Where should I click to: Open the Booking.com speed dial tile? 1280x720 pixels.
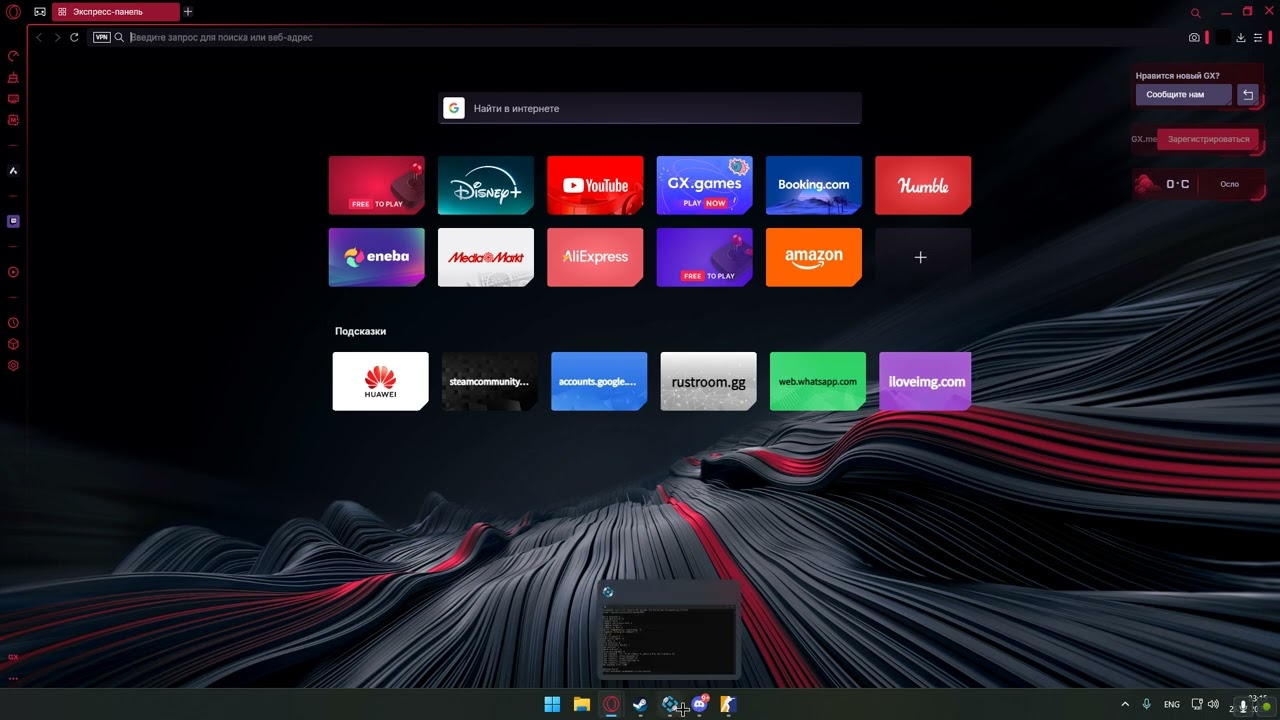[x=814, y=185]
